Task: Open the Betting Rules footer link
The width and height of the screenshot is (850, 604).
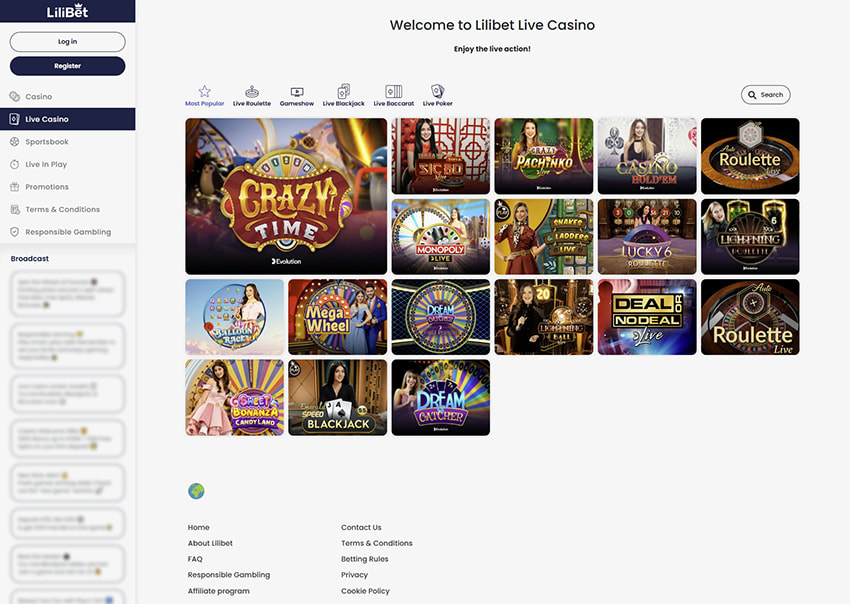Action: coord(364,559)
